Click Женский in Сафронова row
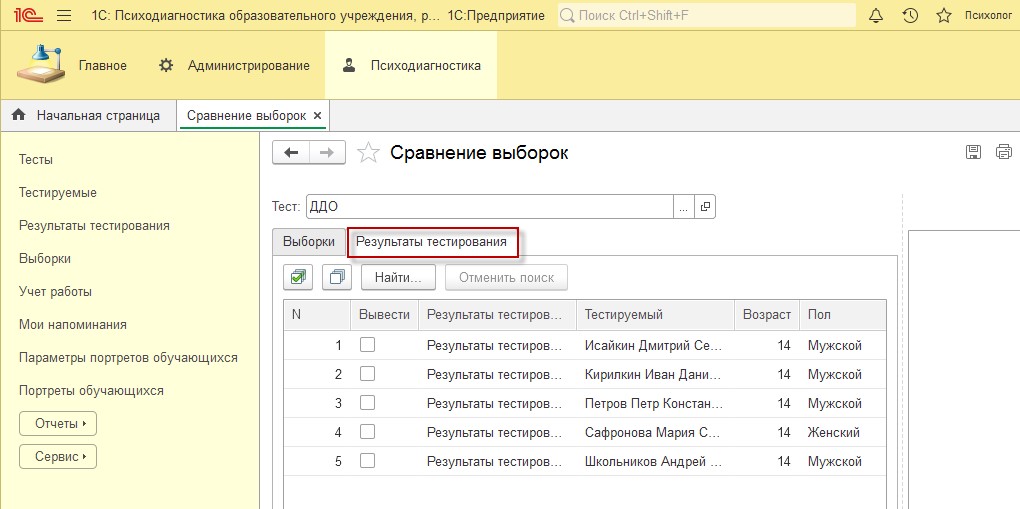The width and height of the screenshot is (1020, 509). [834, 432]
